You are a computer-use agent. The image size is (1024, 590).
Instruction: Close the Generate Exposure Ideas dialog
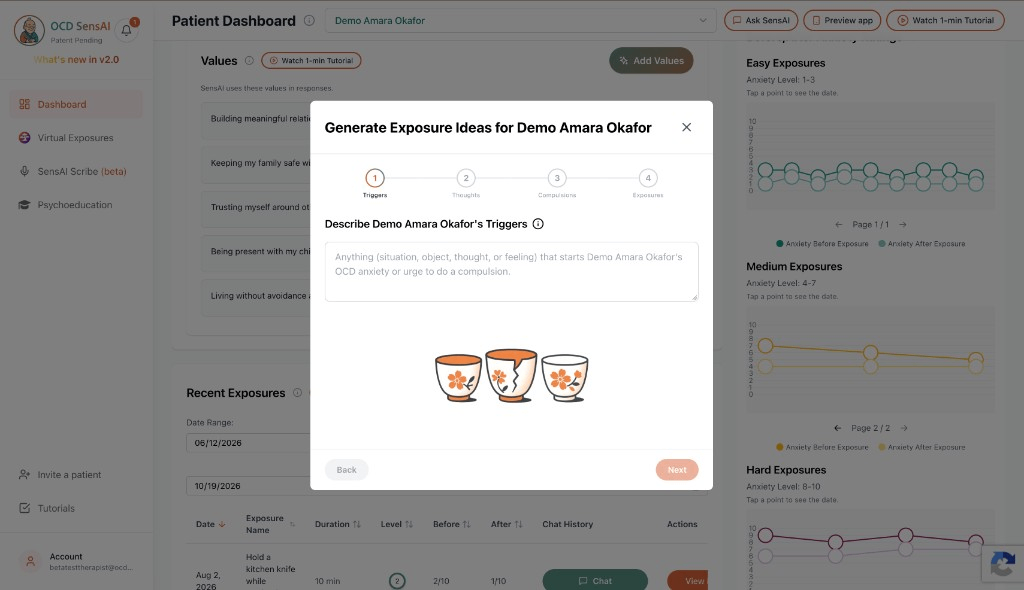(x=686, y=127)
